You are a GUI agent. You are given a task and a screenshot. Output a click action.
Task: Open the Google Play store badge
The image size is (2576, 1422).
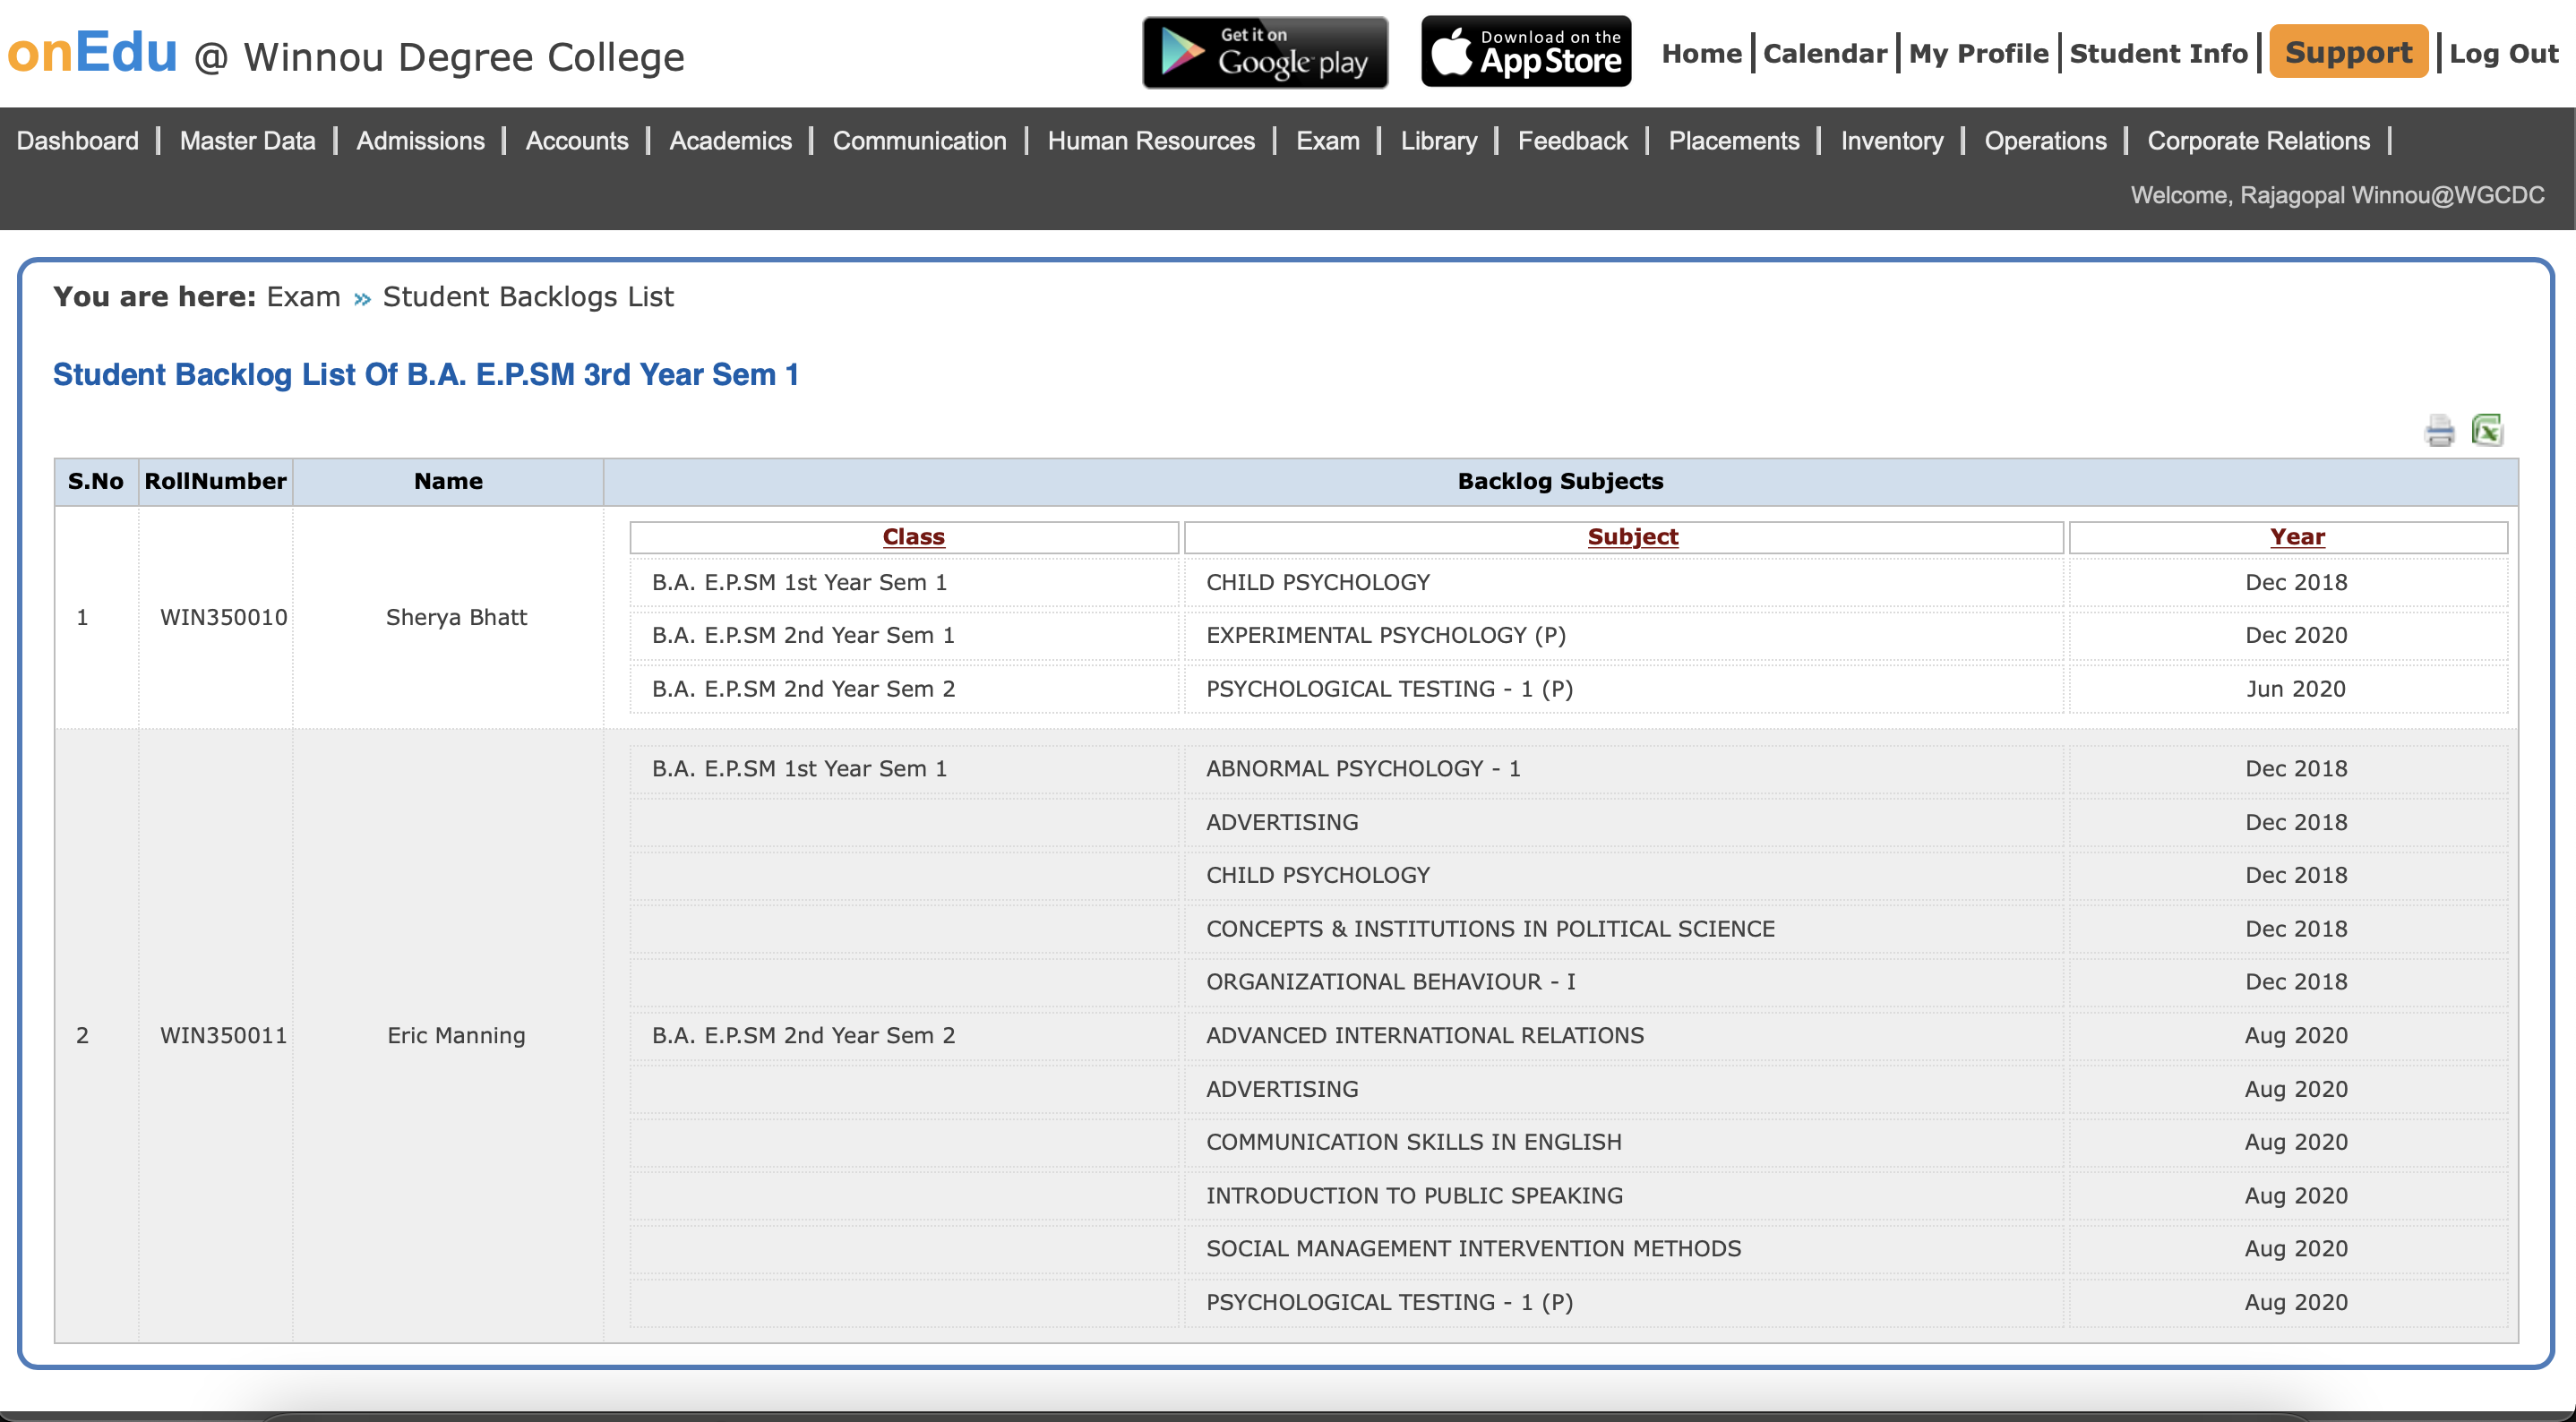(1265, 53)
